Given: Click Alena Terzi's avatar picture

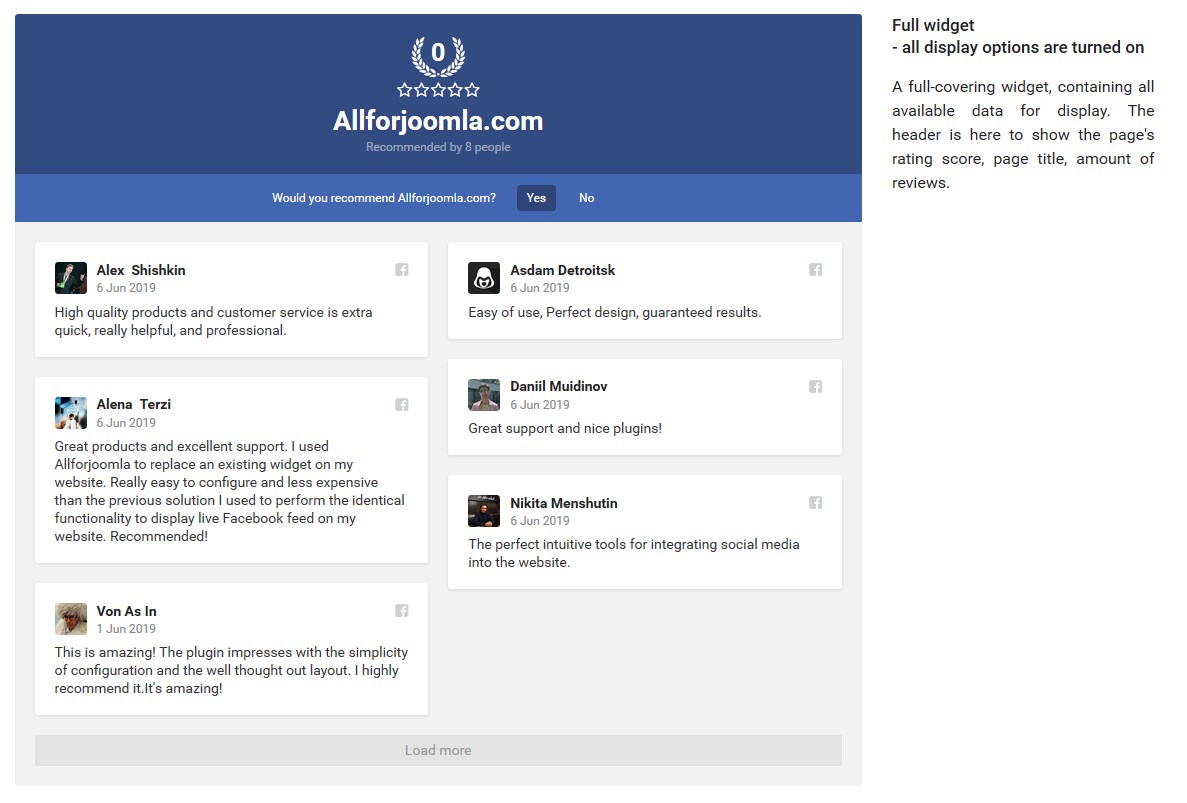Looking at the screenshot, I should [x=71, y=413].
